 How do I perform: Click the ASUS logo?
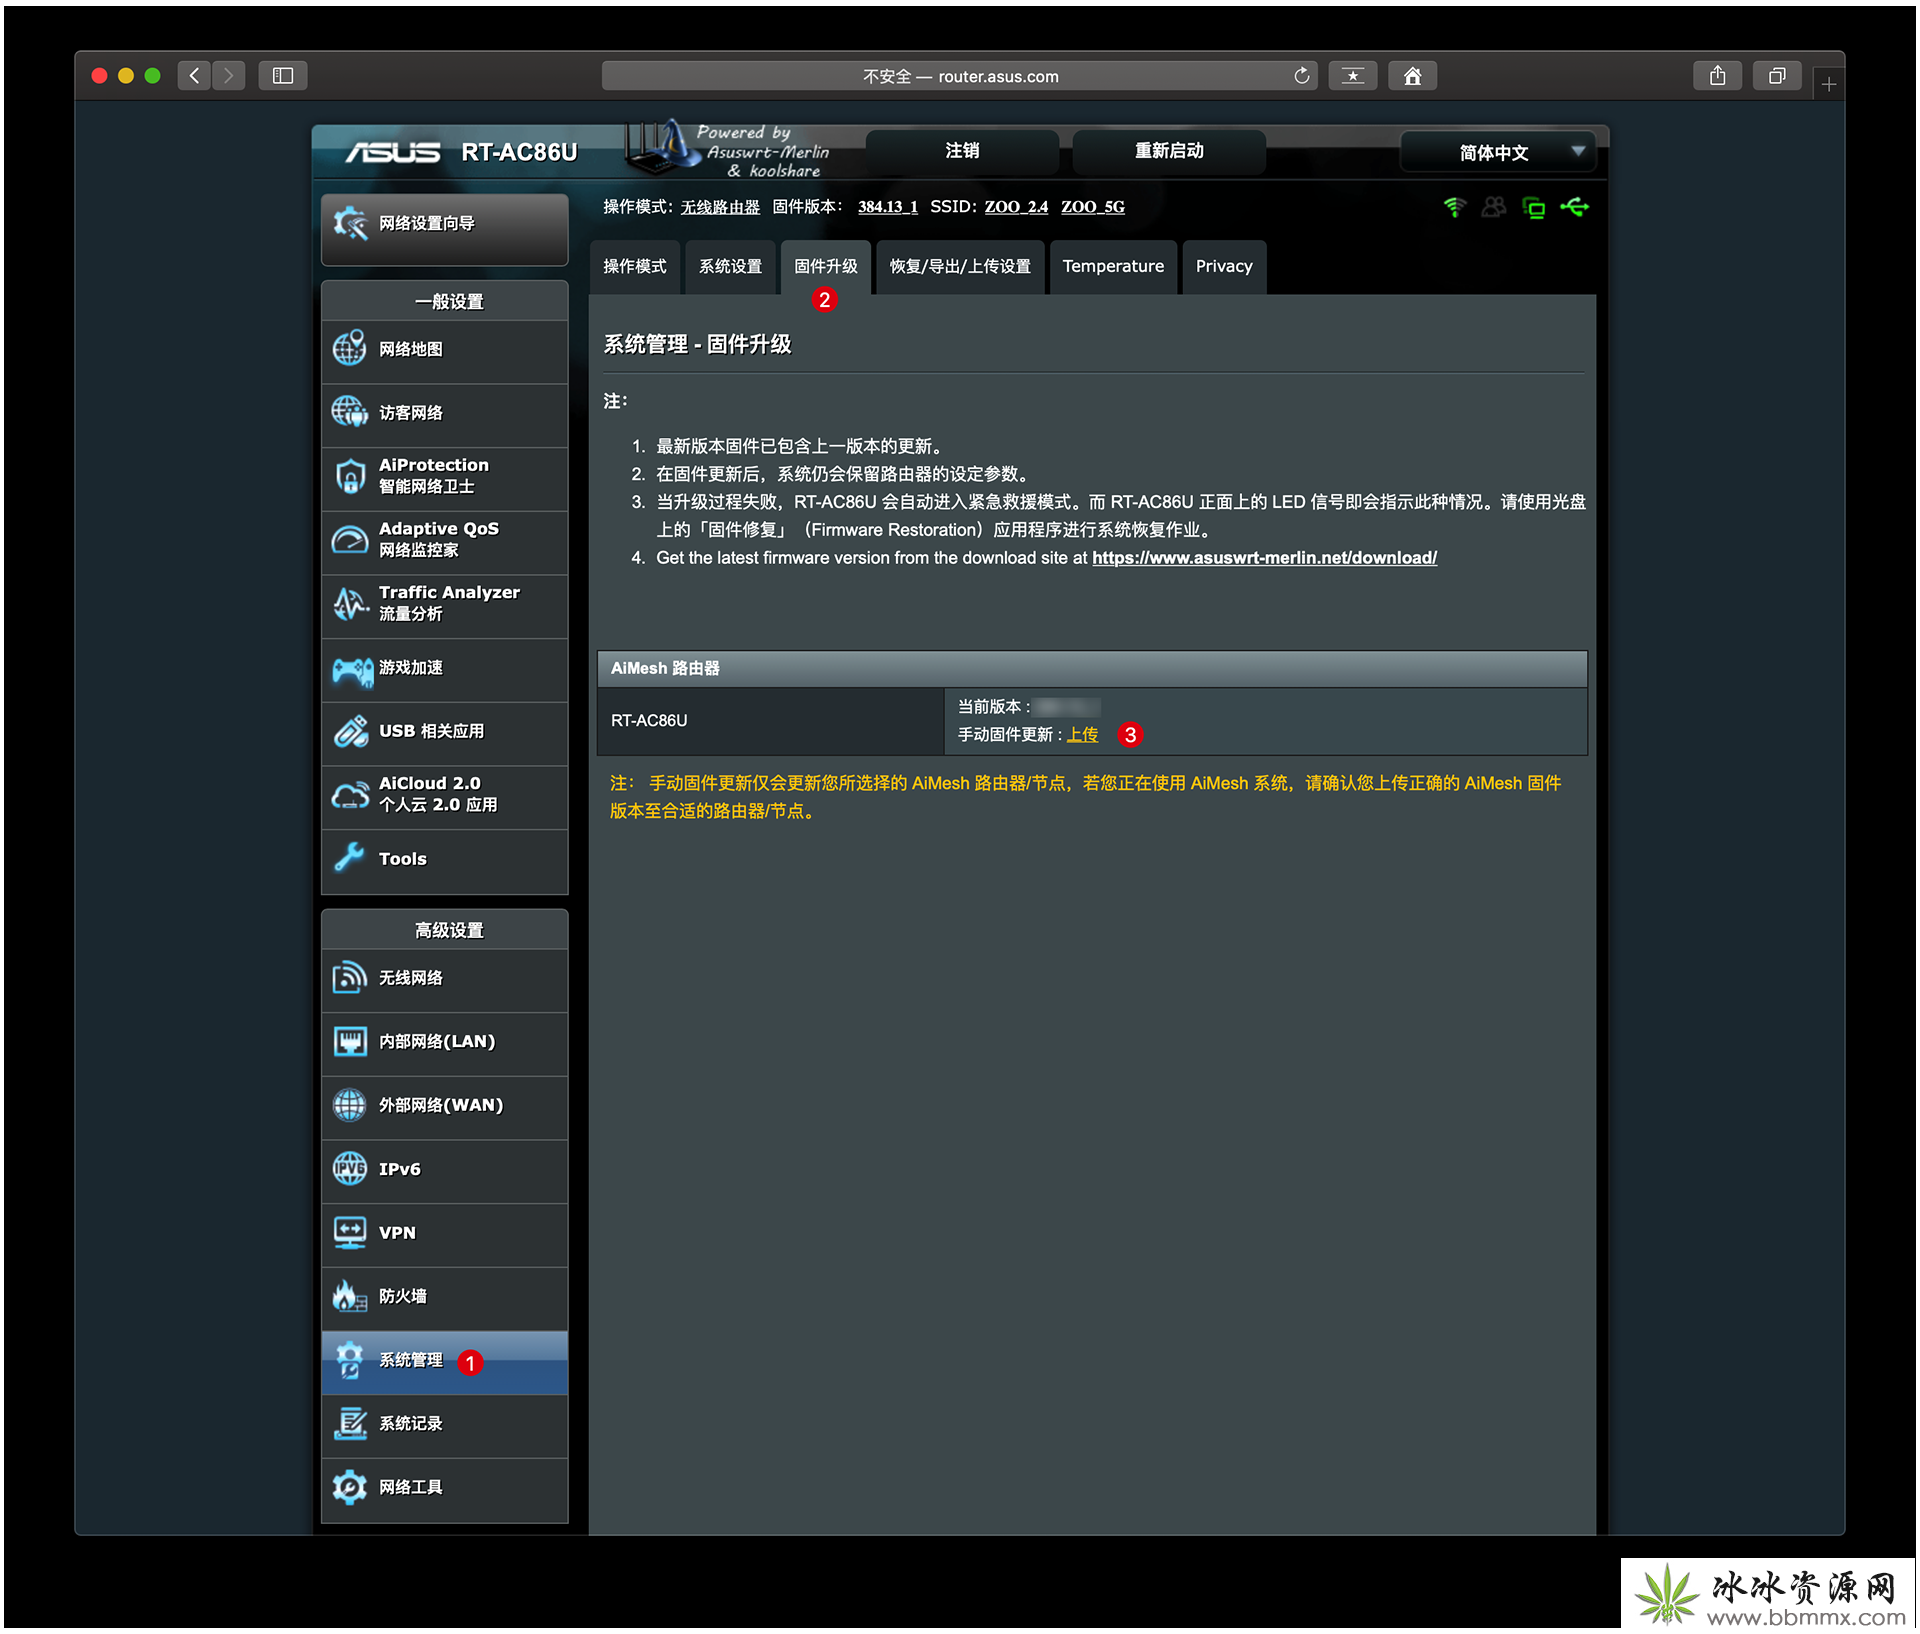tap(393, 152)
